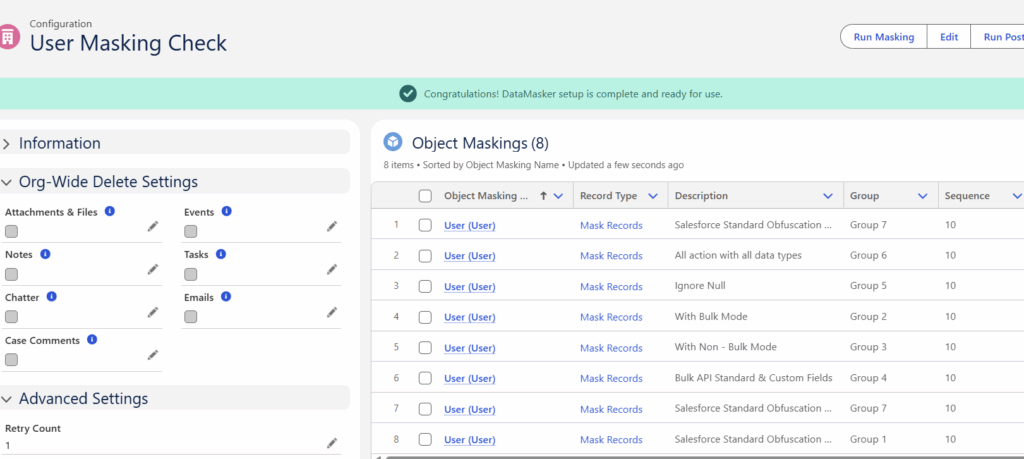1024x459 pixels.
Task: Click the Object Maskings cube icon
Action: pyautogui.click(x=393, y=143)
